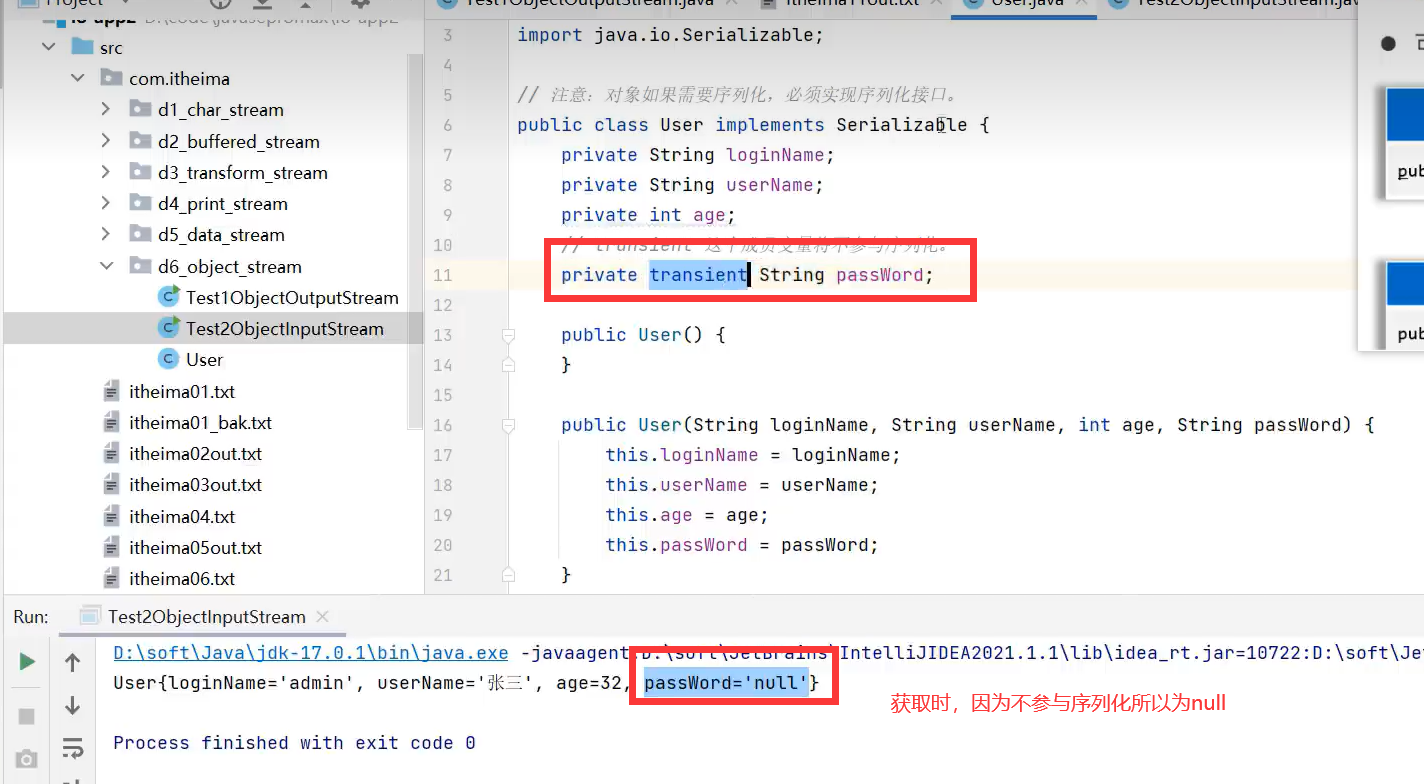The image size is (1424, 784).
Task: Expand the d4_print_stream package
Action: 106,203
